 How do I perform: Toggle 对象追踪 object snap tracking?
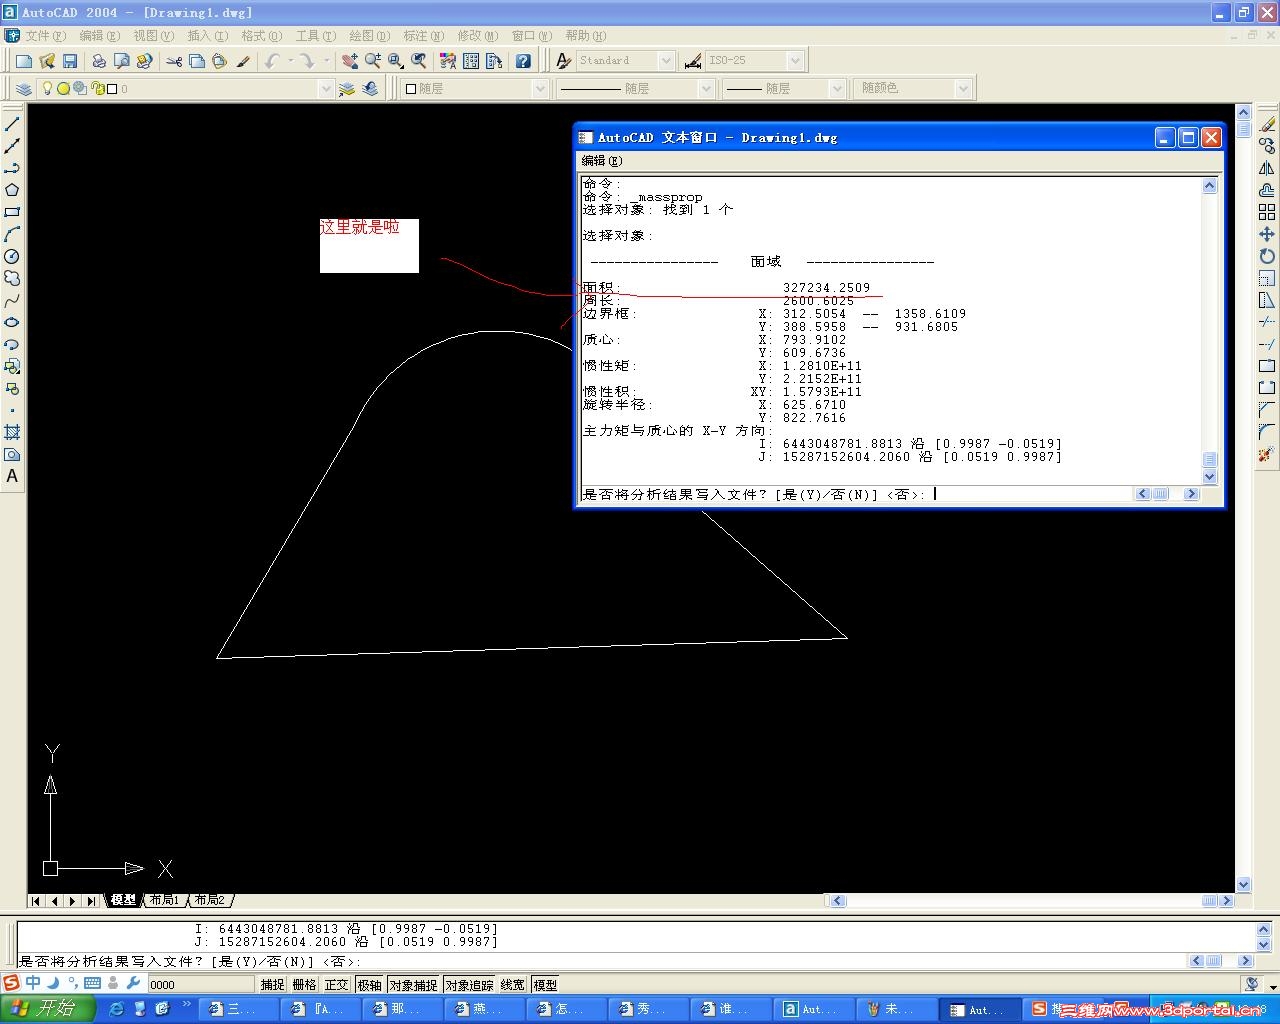(469, 985)
